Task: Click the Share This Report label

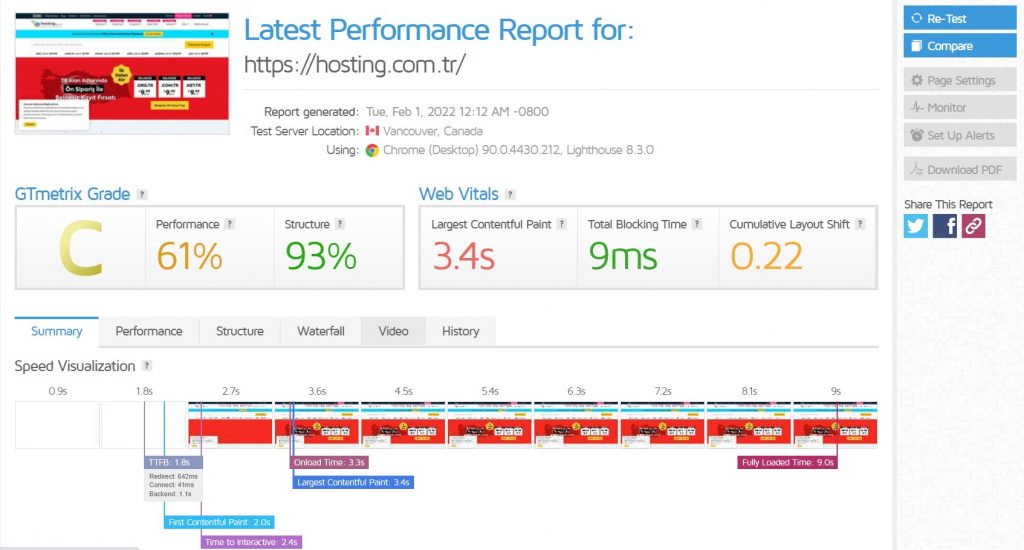Action: [948, 204]
